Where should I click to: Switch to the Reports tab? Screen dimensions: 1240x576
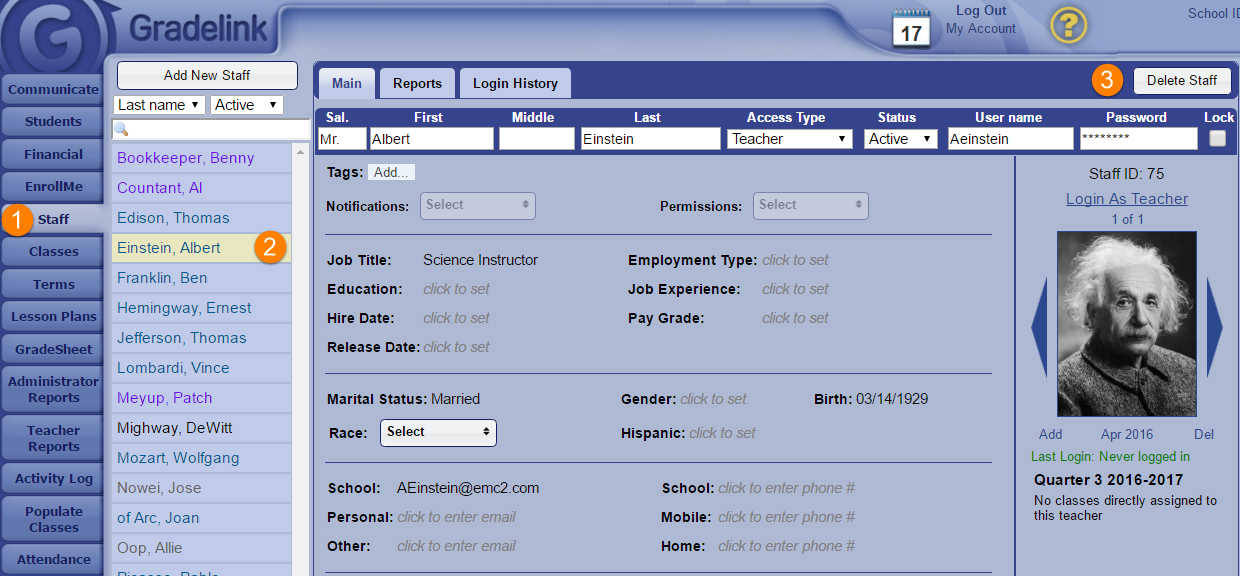(417, 83)
